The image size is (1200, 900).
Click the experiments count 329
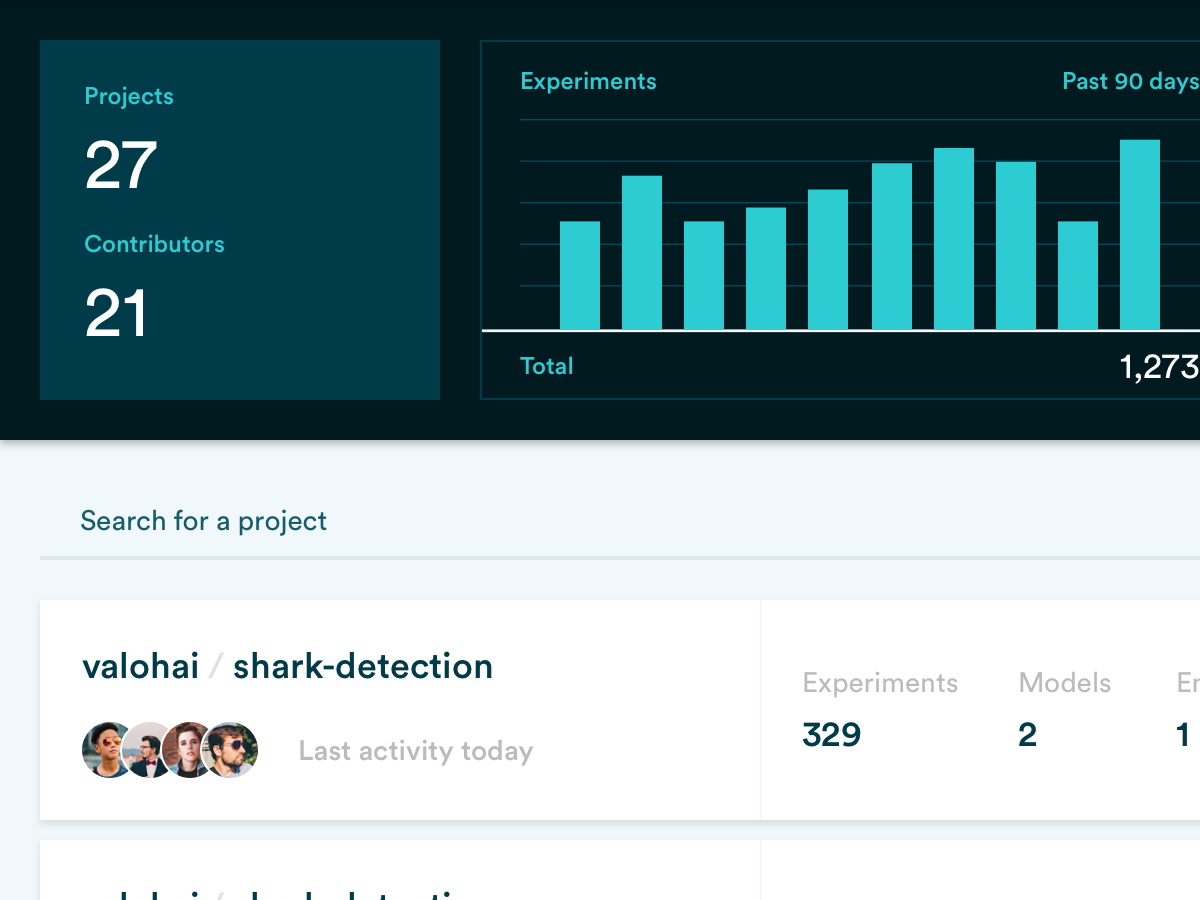(x=832, y=735)
